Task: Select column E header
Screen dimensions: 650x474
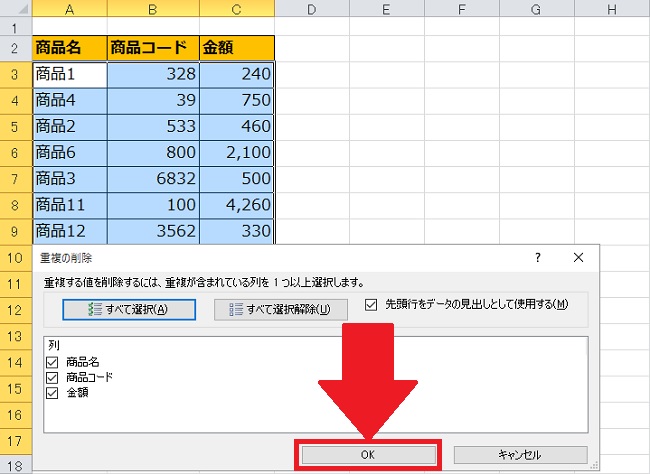Action: tap(387, 8)
